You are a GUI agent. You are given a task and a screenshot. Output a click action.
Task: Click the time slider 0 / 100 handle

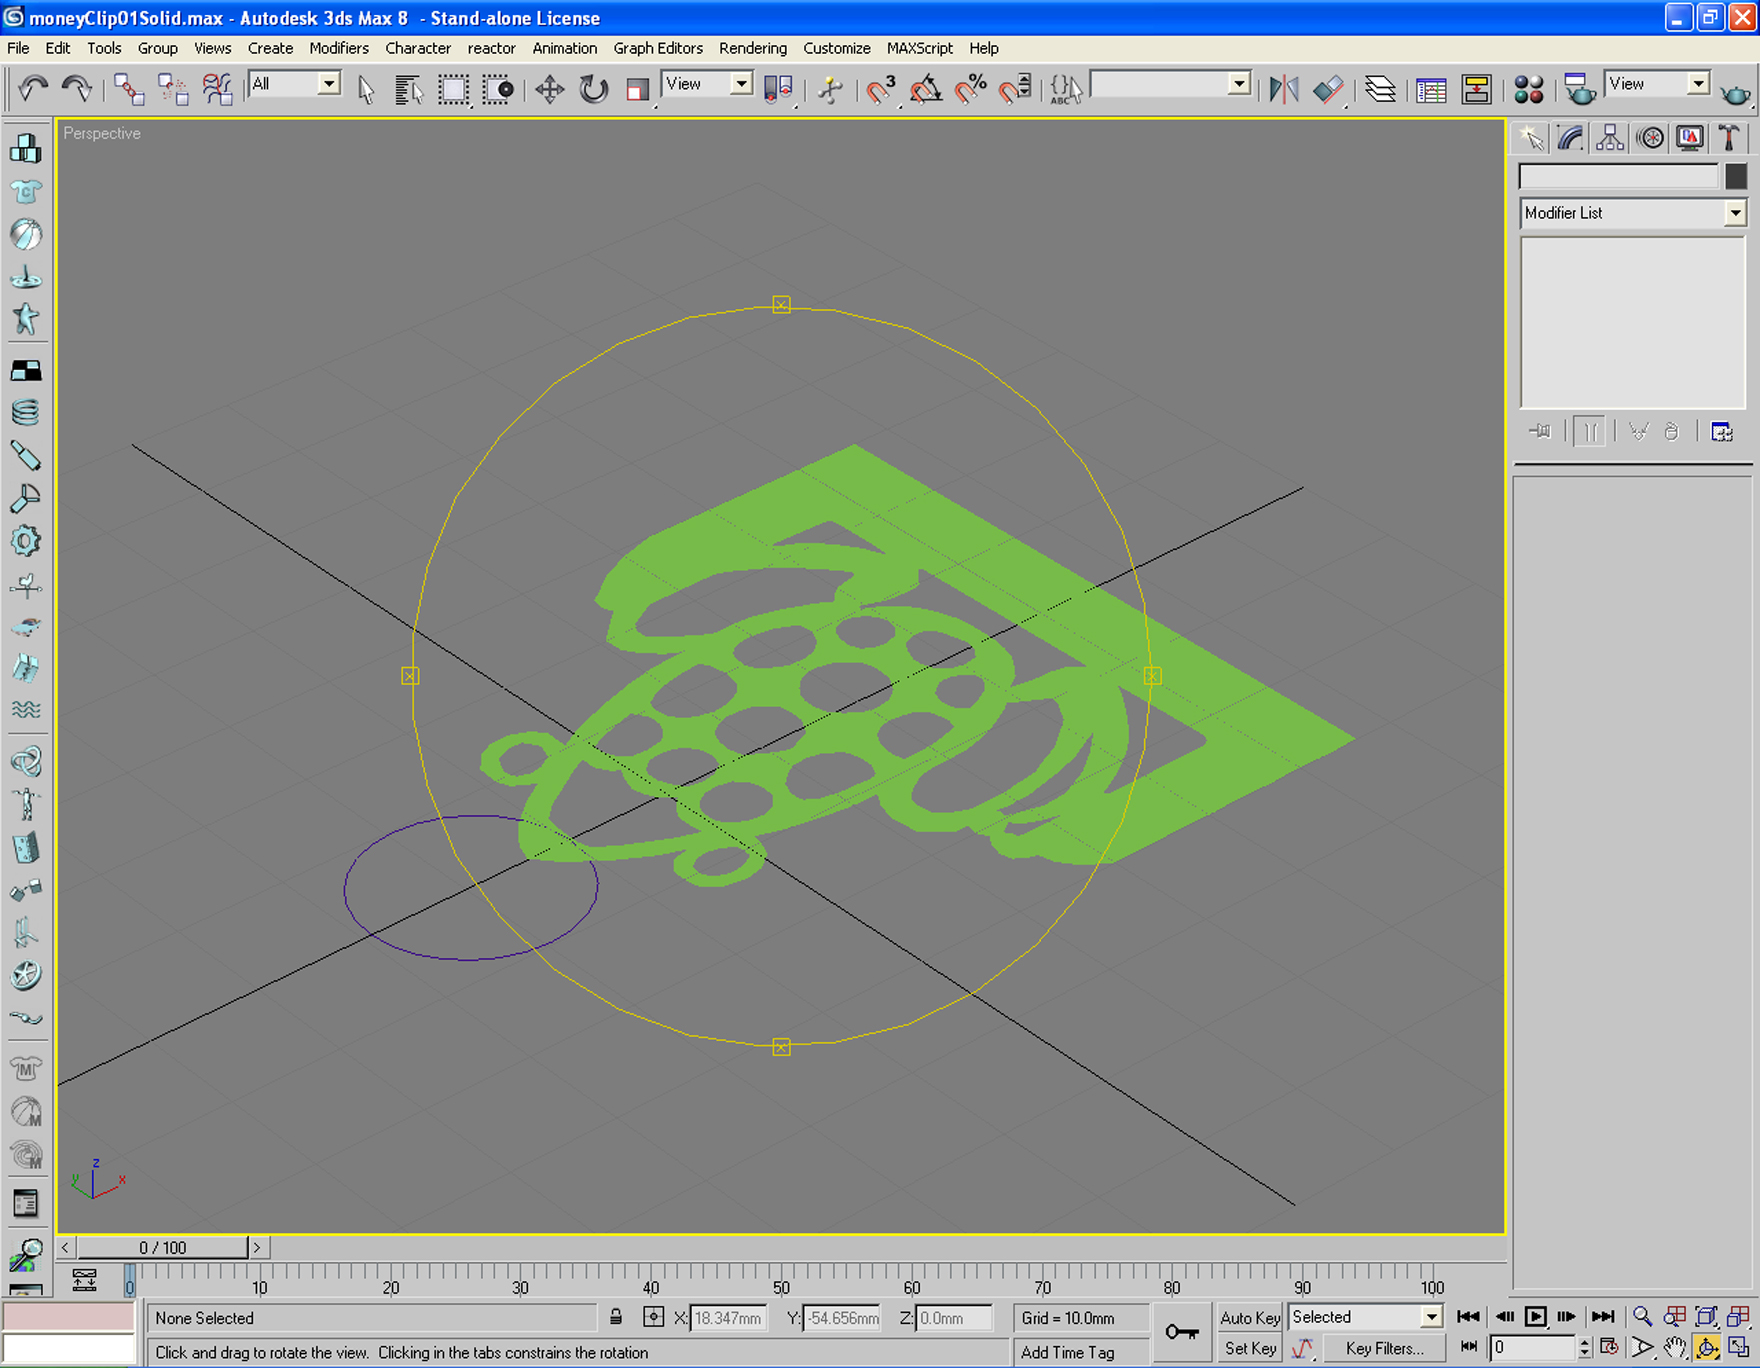[163, 1247]
